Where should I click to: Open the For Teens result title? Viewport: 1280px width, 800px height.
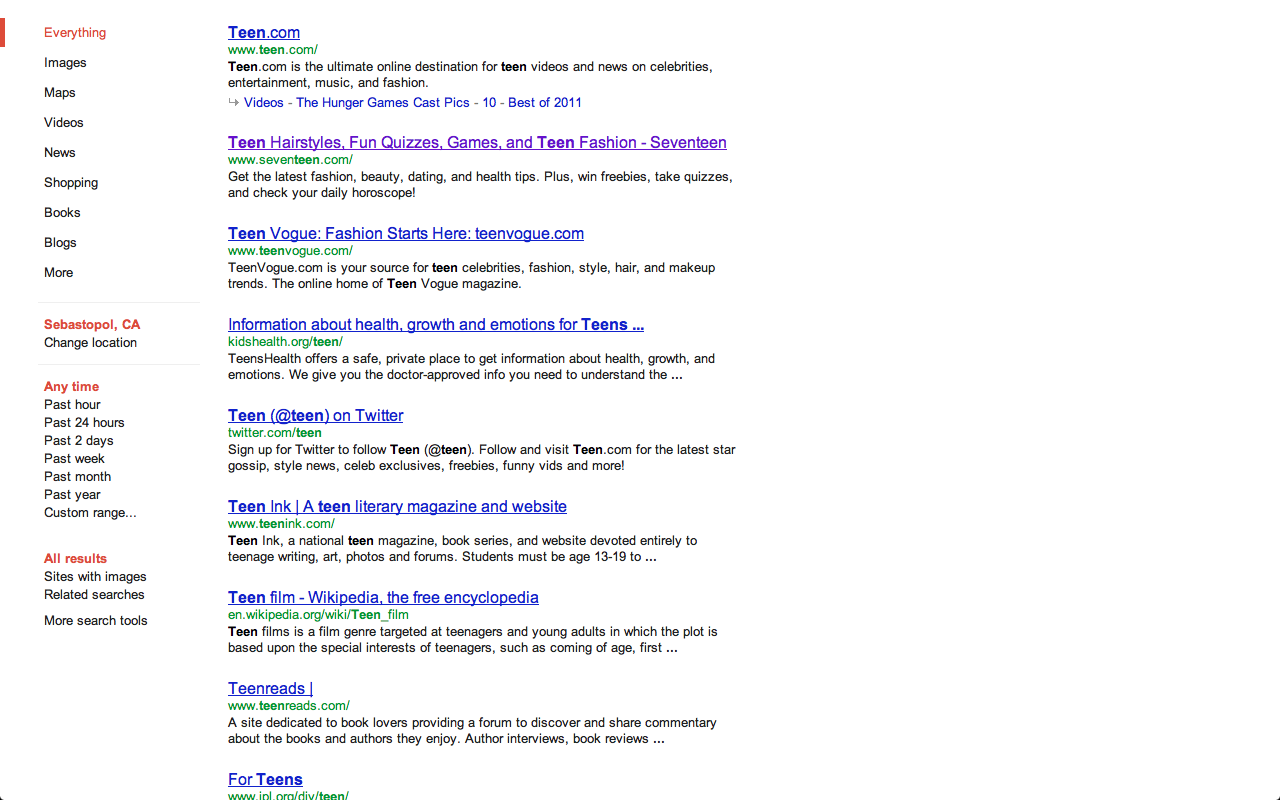(265, 780)
